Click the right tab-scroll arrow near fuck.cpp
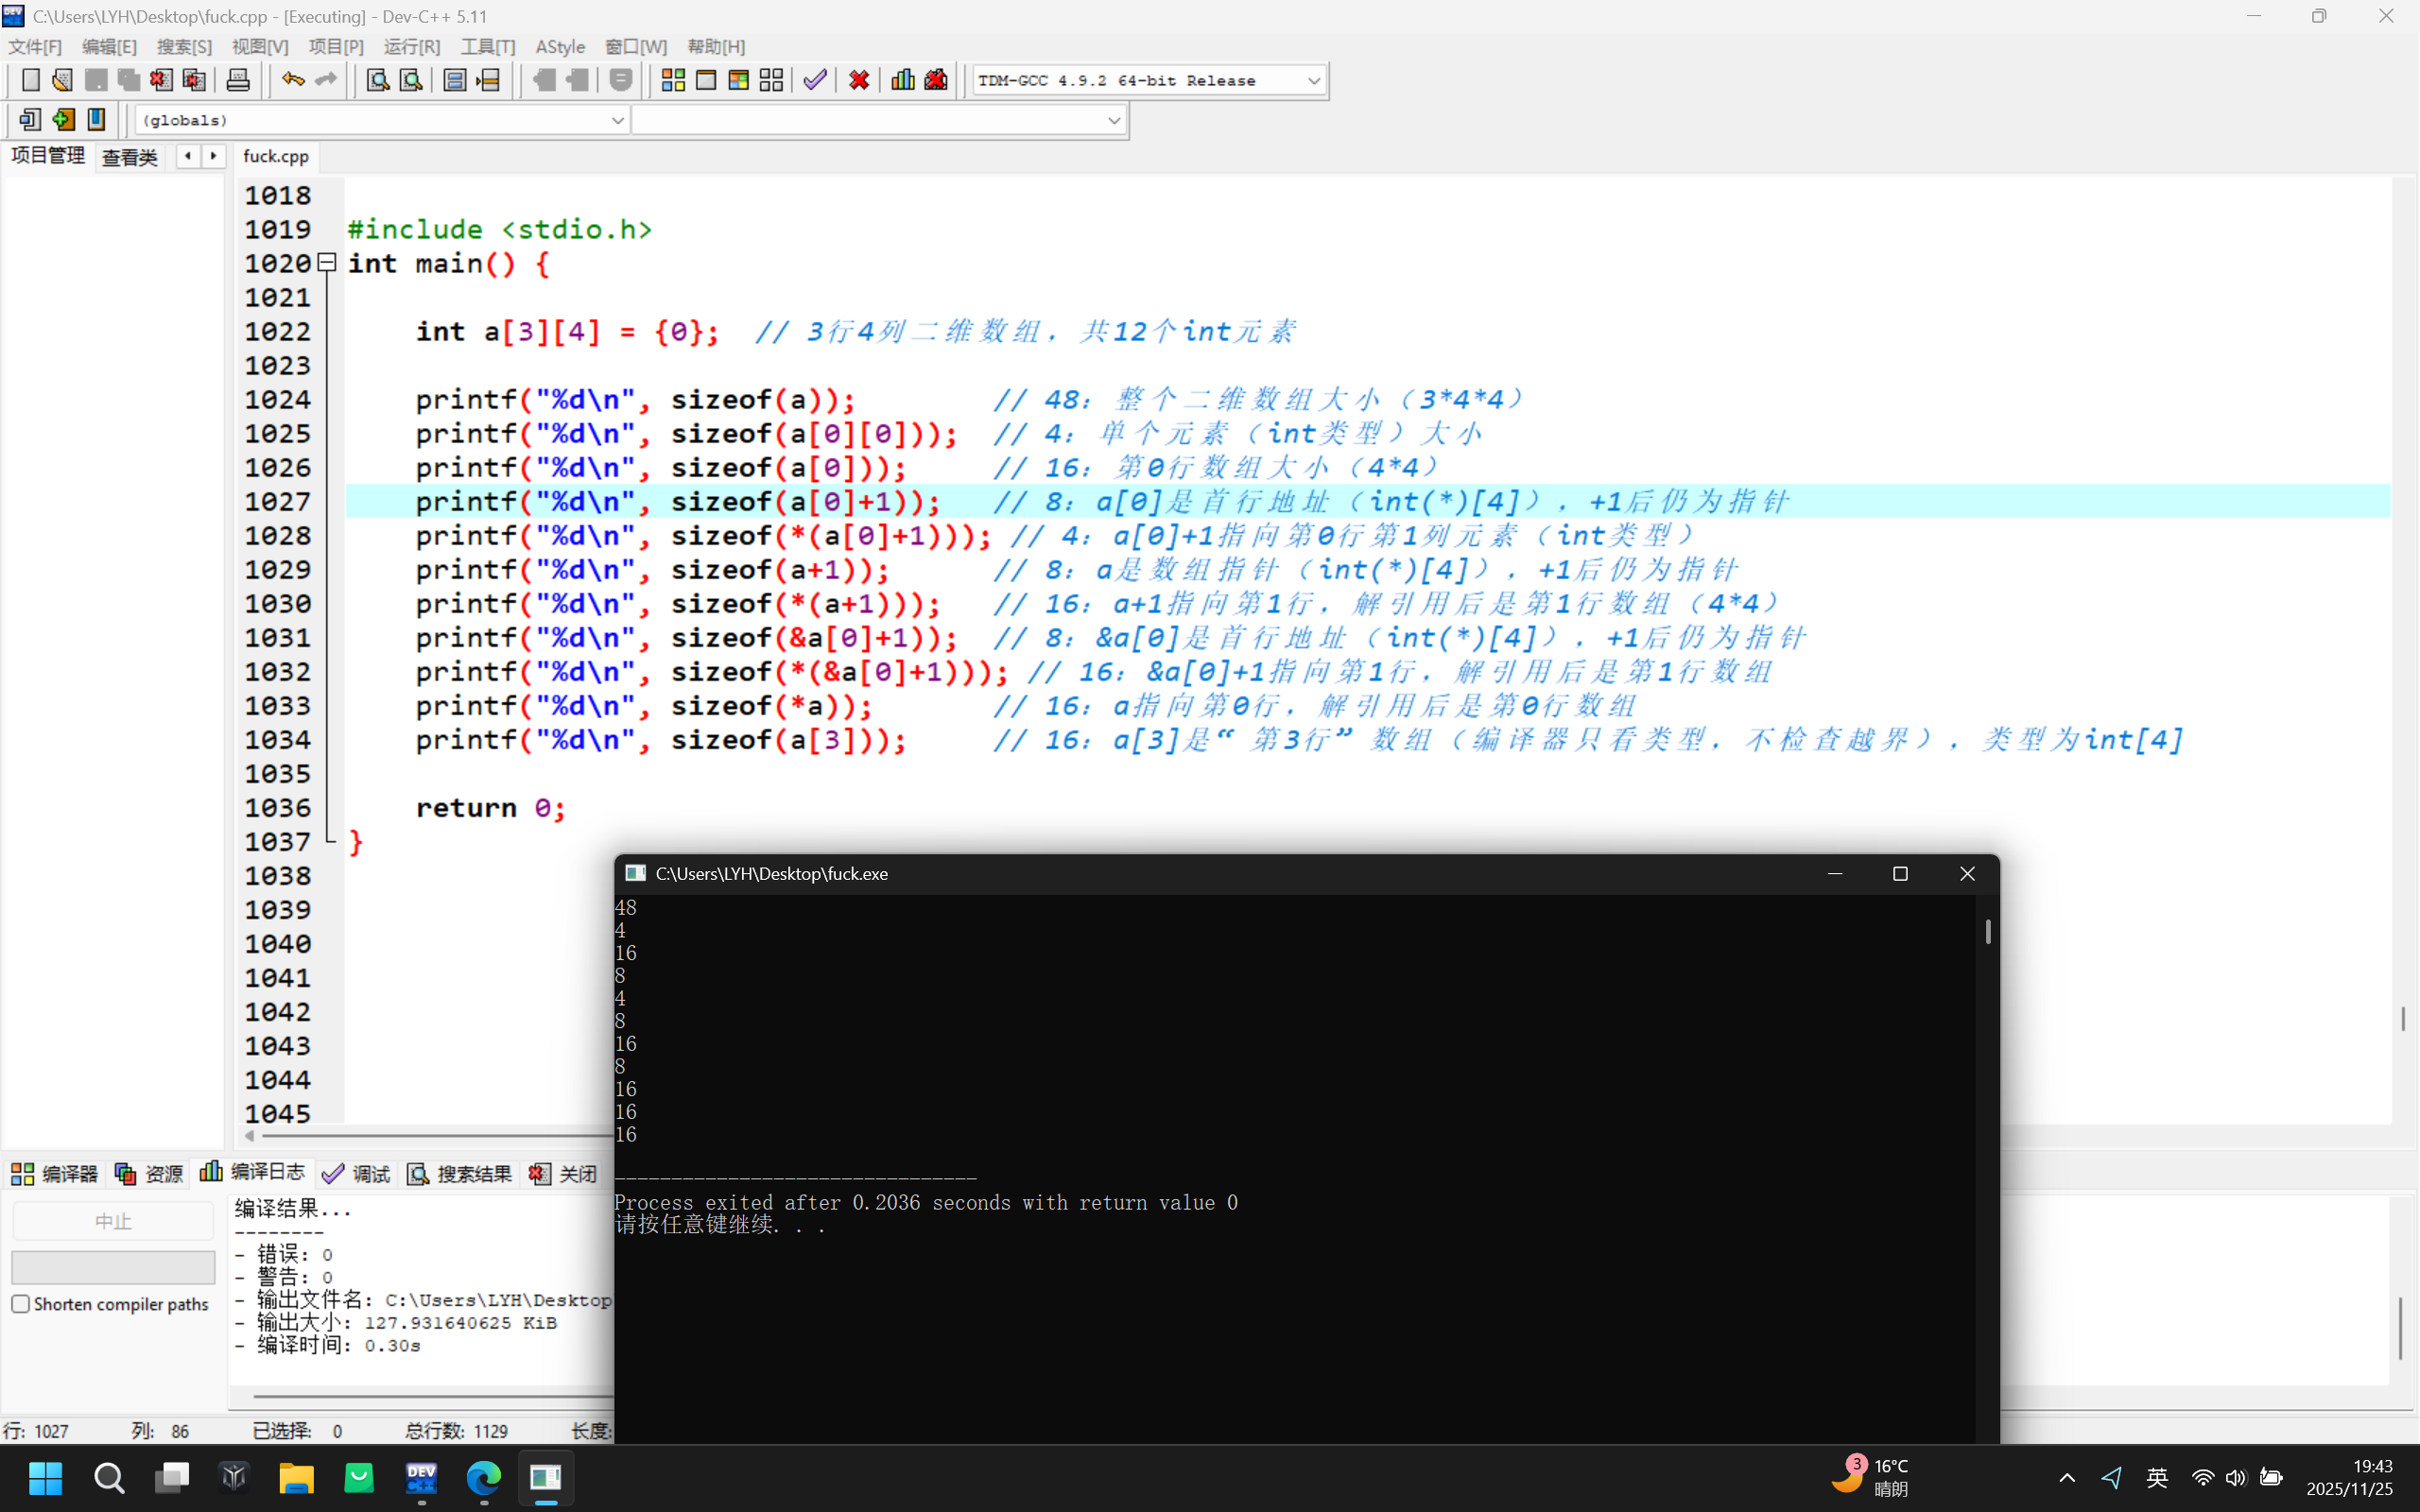 click(x=214, y=156)
